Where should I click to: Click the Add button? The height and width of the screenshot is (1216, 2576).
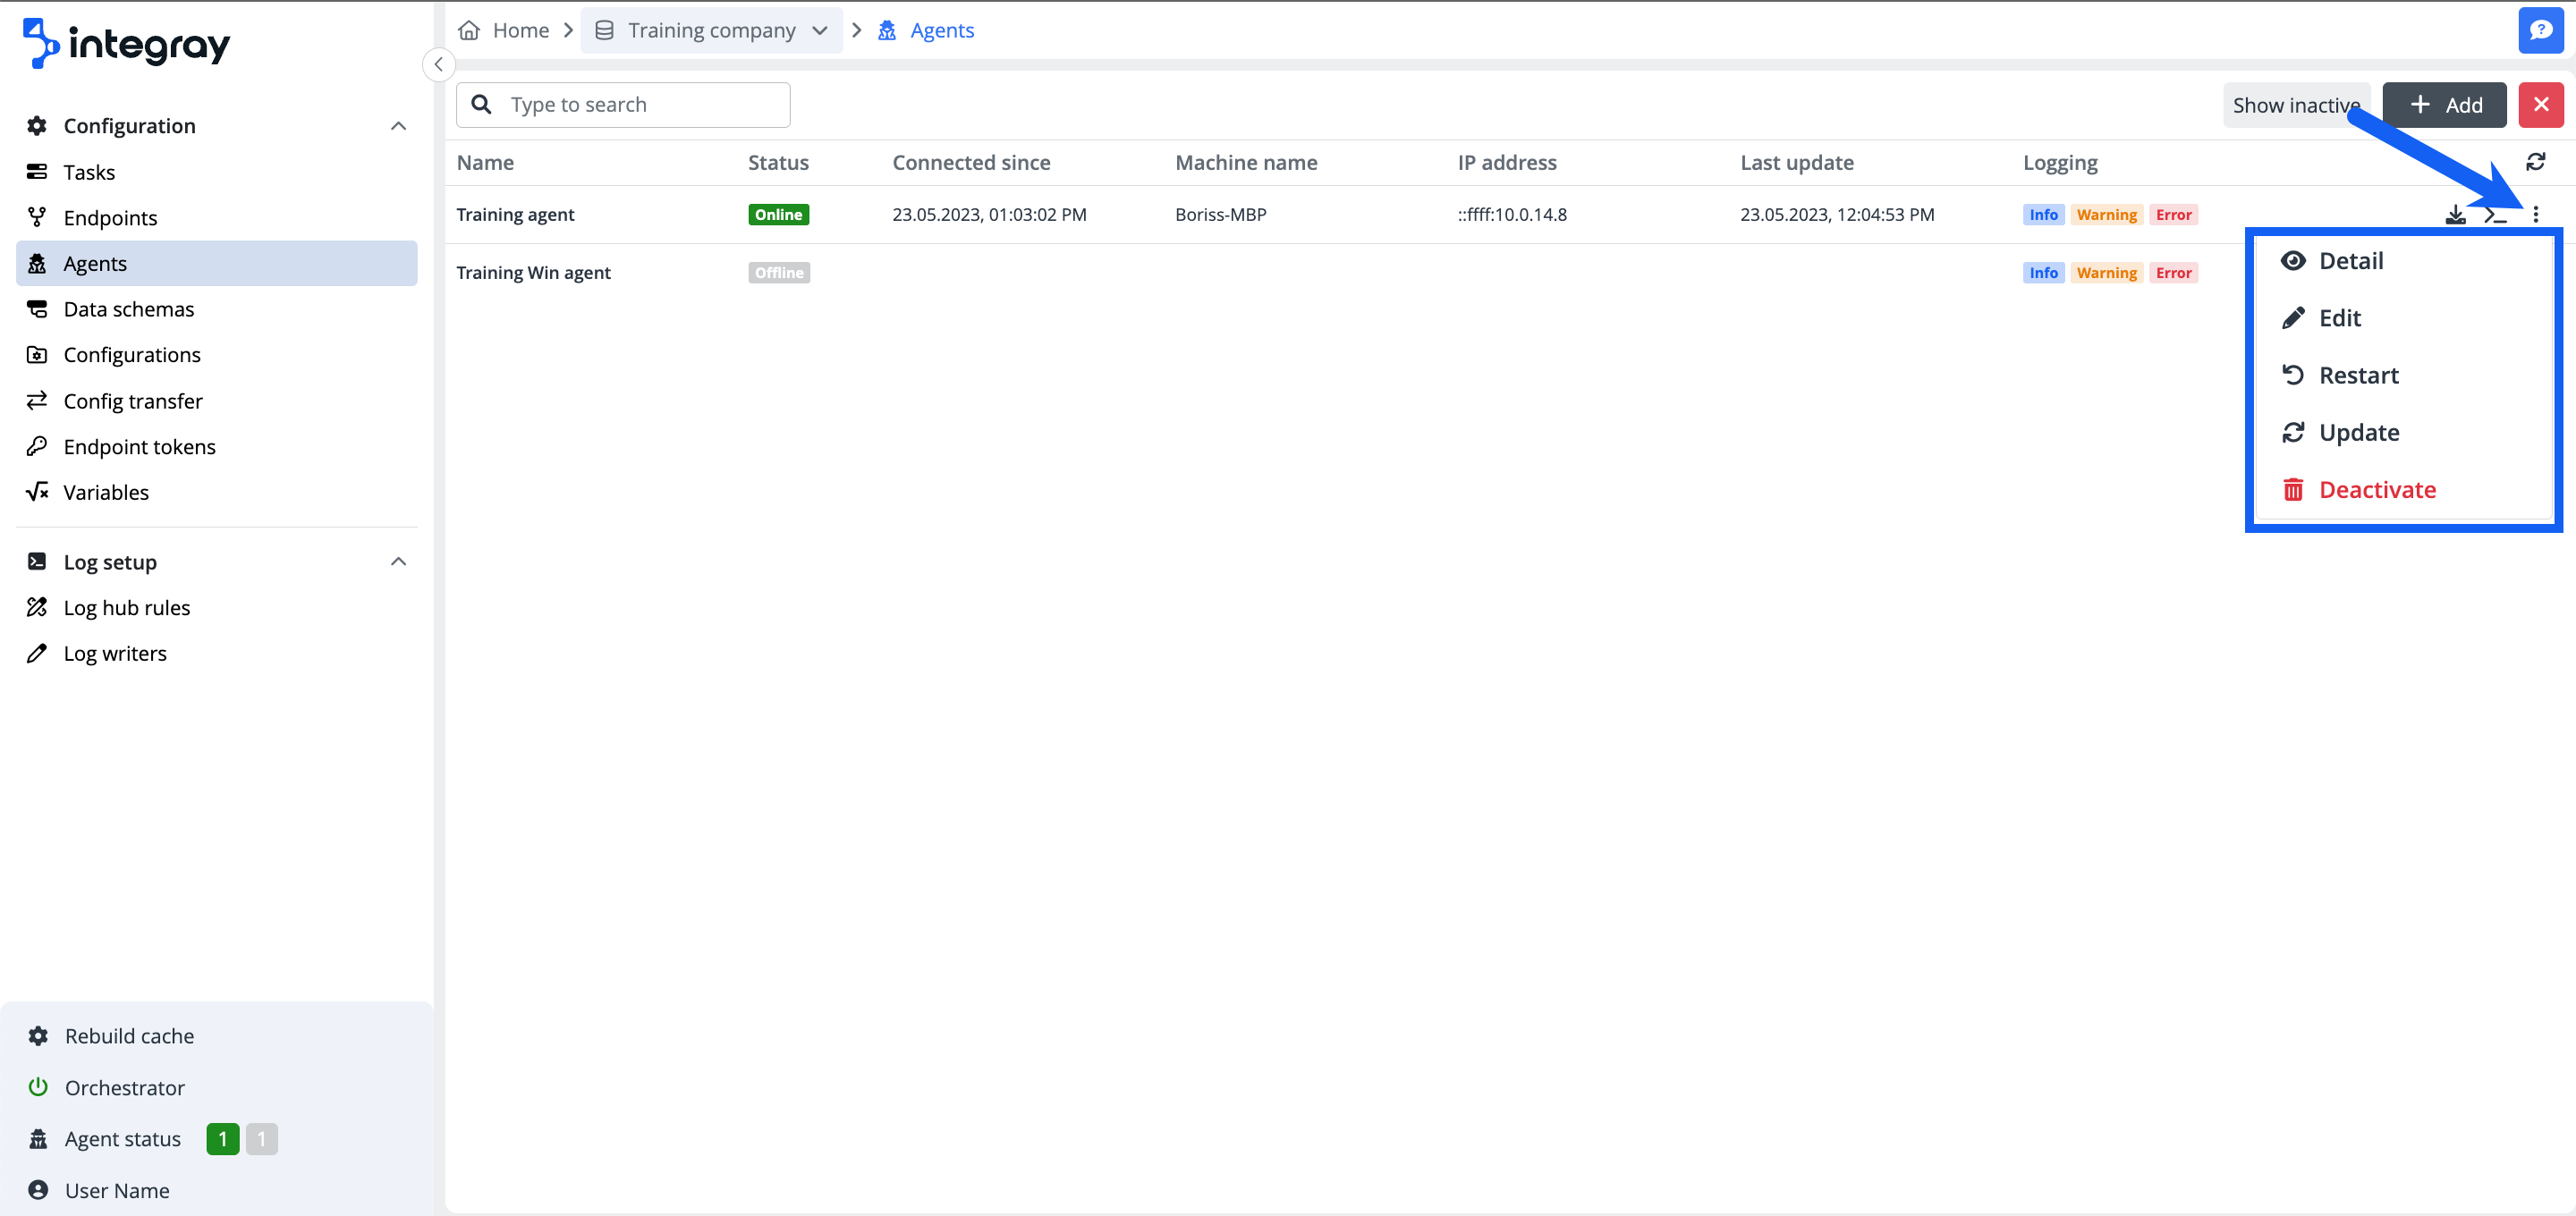2444,105
